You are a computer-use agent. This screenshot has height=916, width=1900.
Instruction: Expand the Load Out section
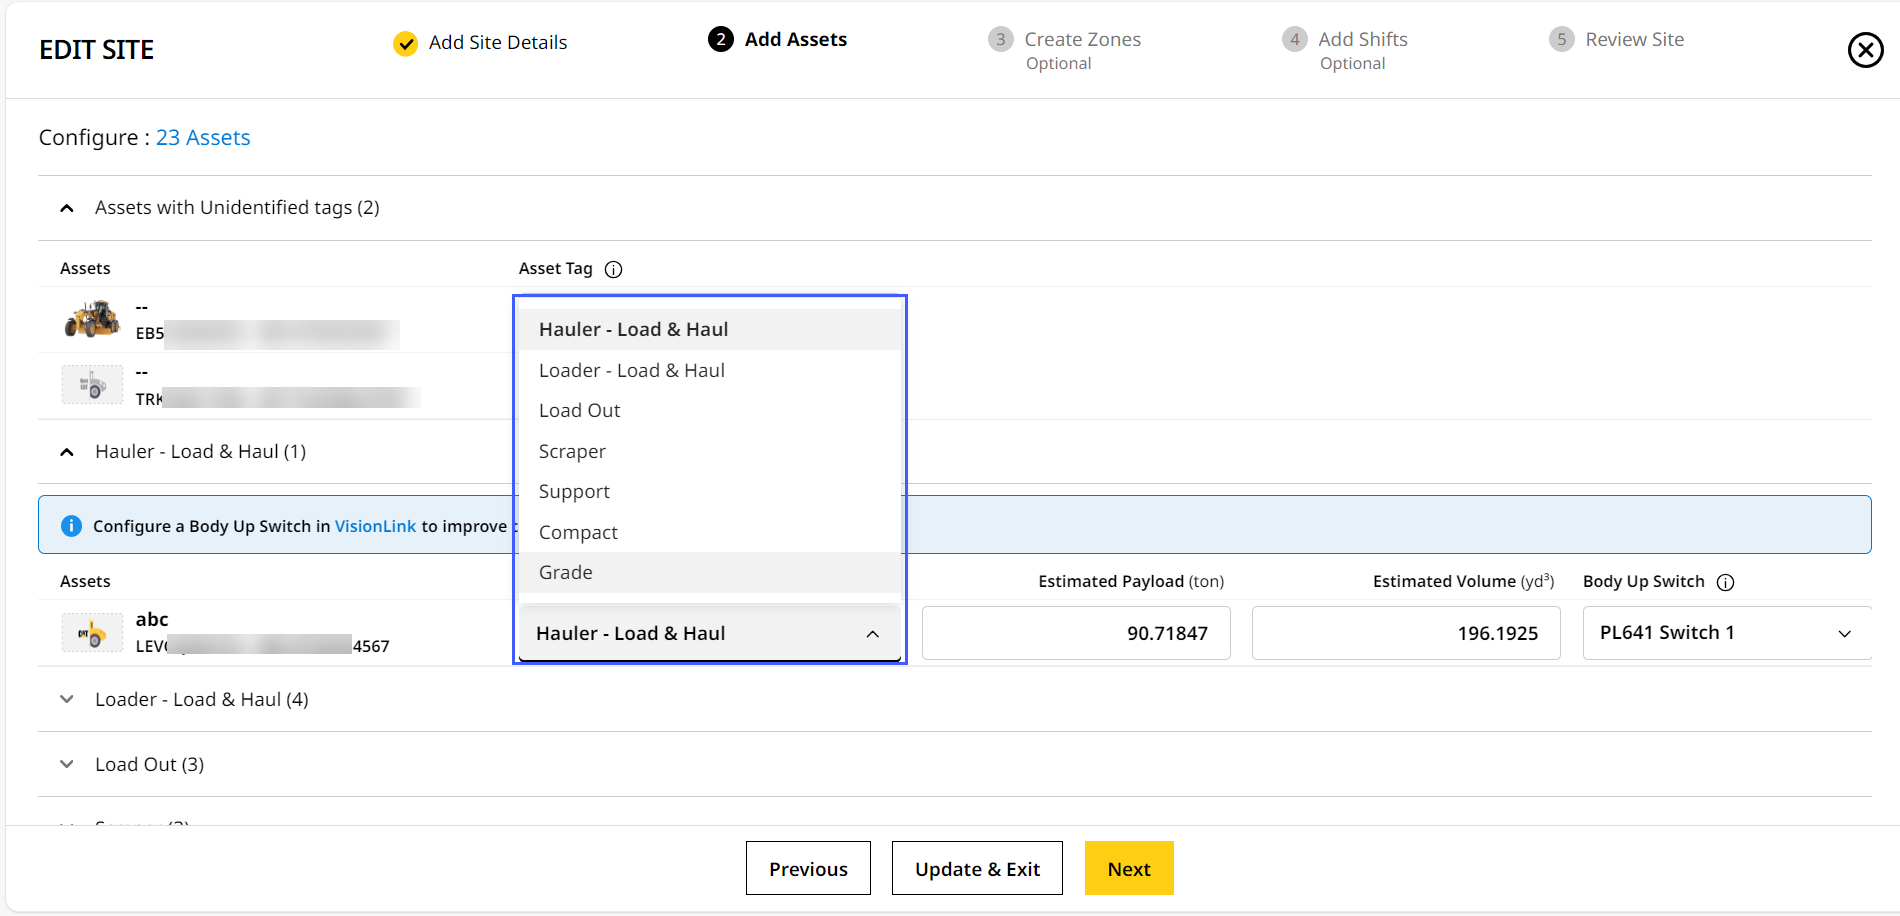67,764
